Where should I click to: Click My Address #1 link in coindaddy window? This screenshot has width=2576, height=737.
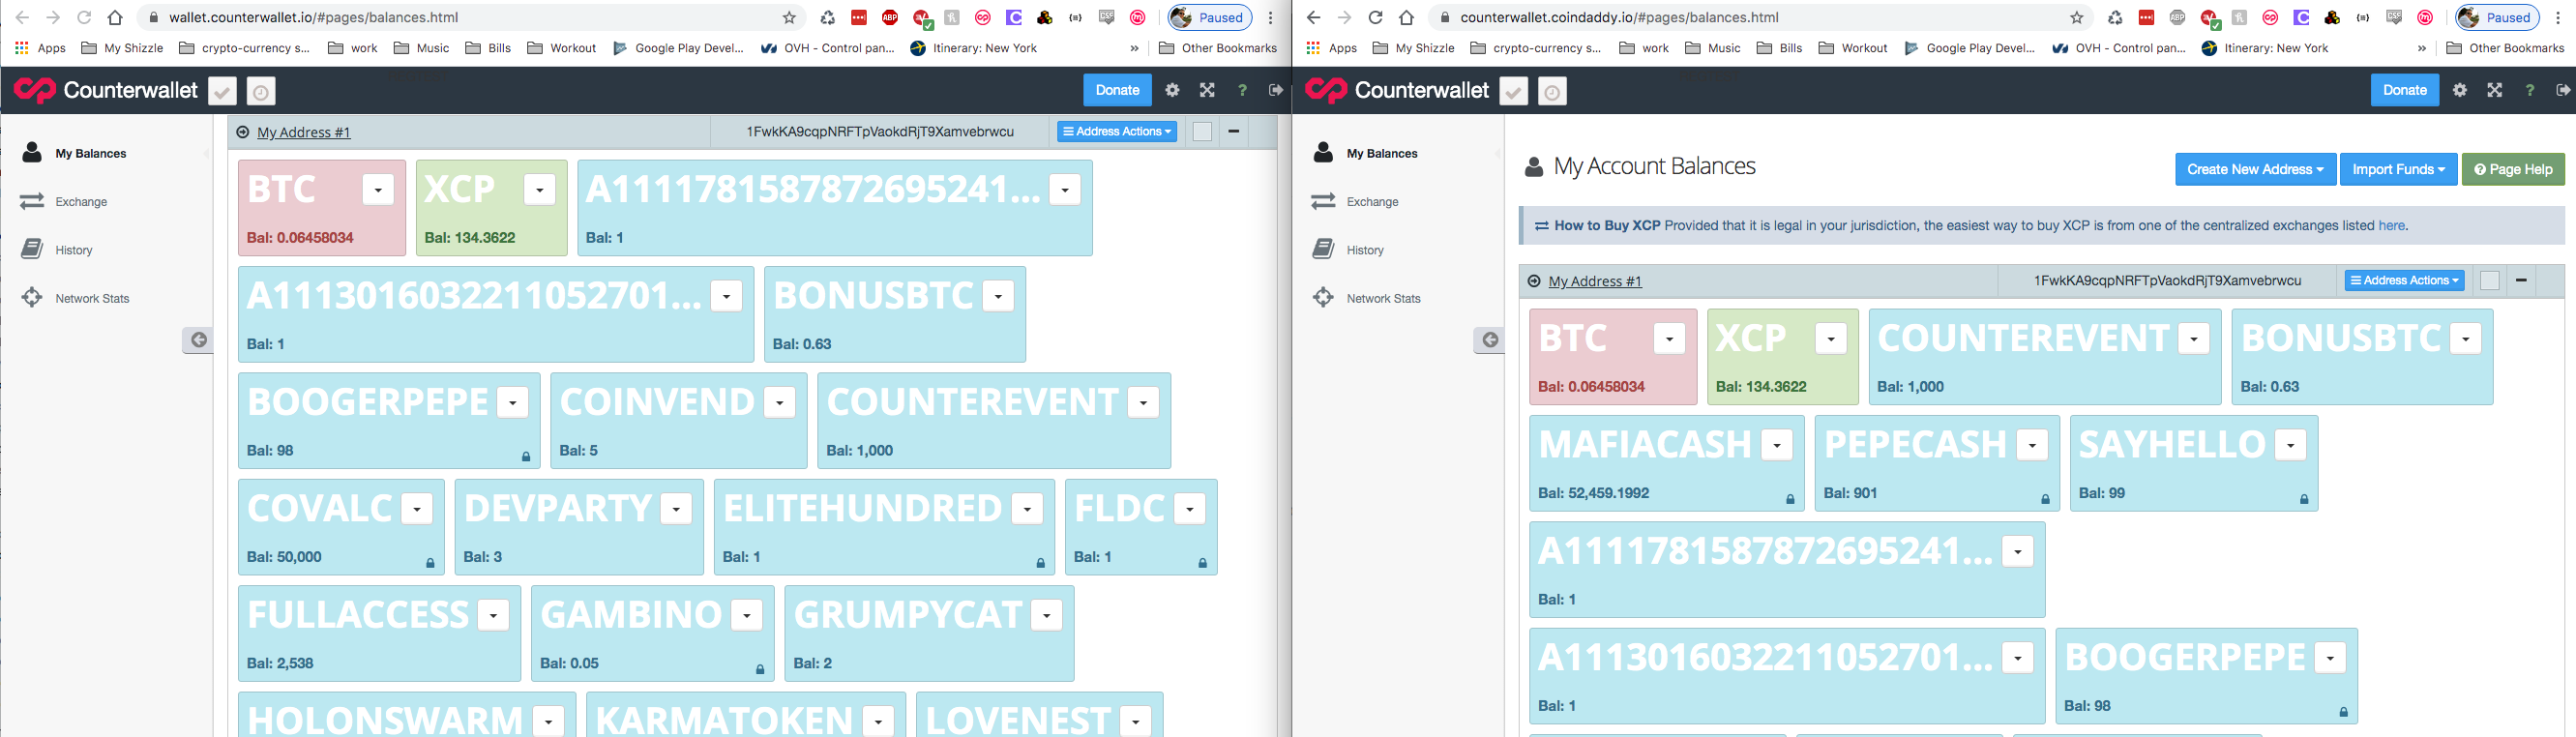coord(1595,281)
